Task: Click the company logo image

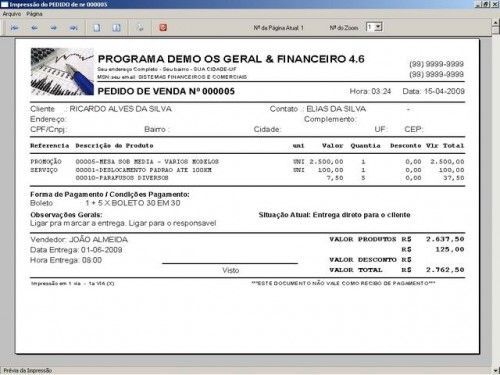Action: 62,72
